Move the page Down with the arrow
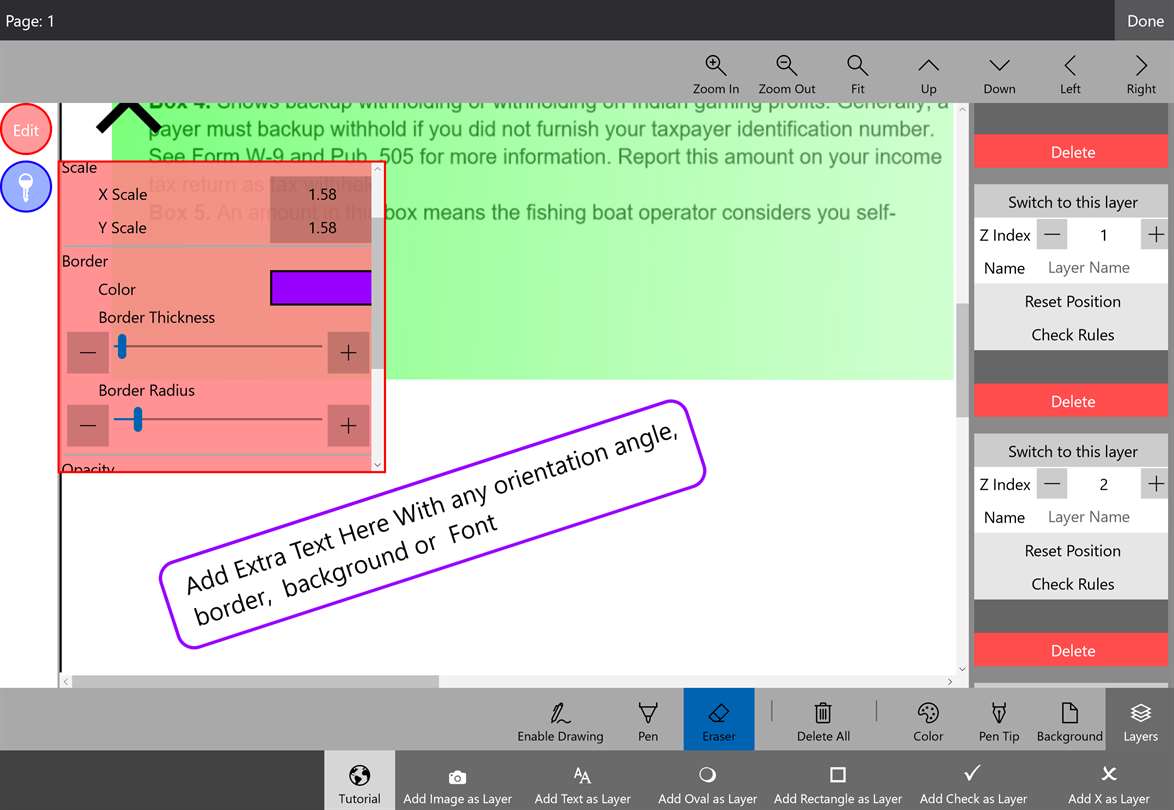 click(x=1000, y=74)
